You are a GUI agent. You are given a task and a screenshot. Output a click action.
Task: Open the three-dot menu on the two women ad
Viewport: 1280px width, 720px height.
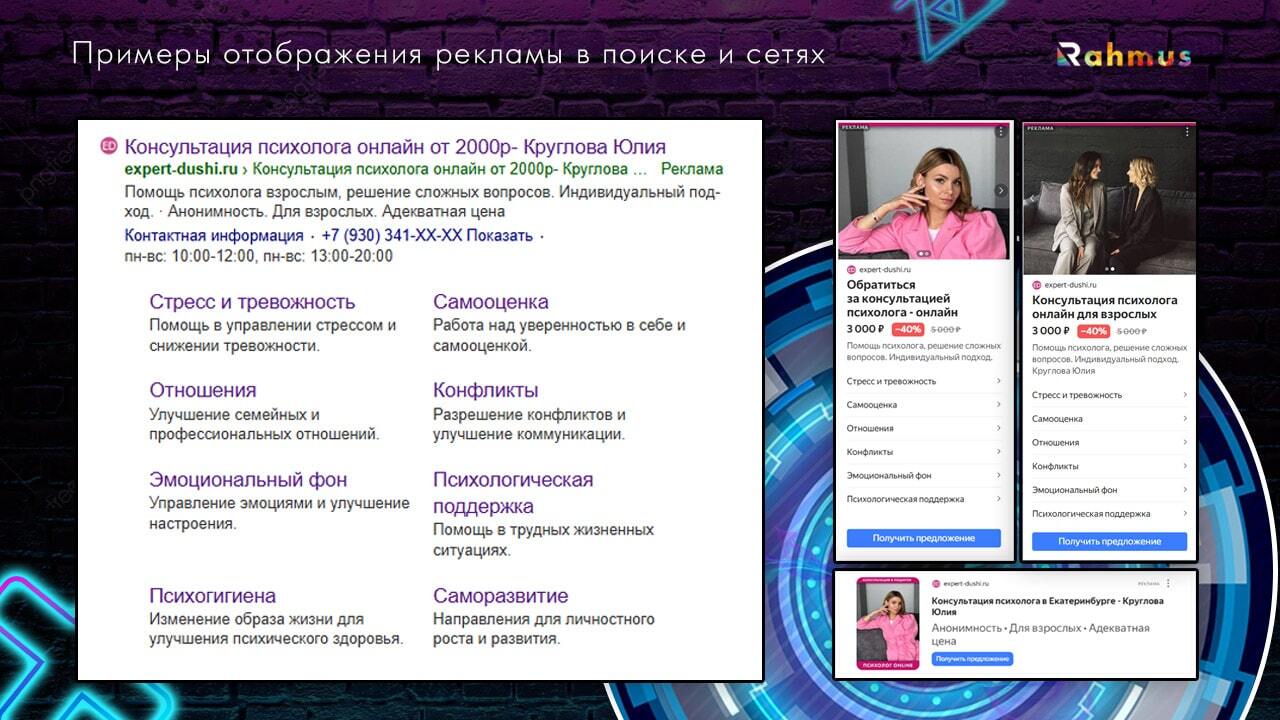pyautogui.click(x=1186, y=132)
